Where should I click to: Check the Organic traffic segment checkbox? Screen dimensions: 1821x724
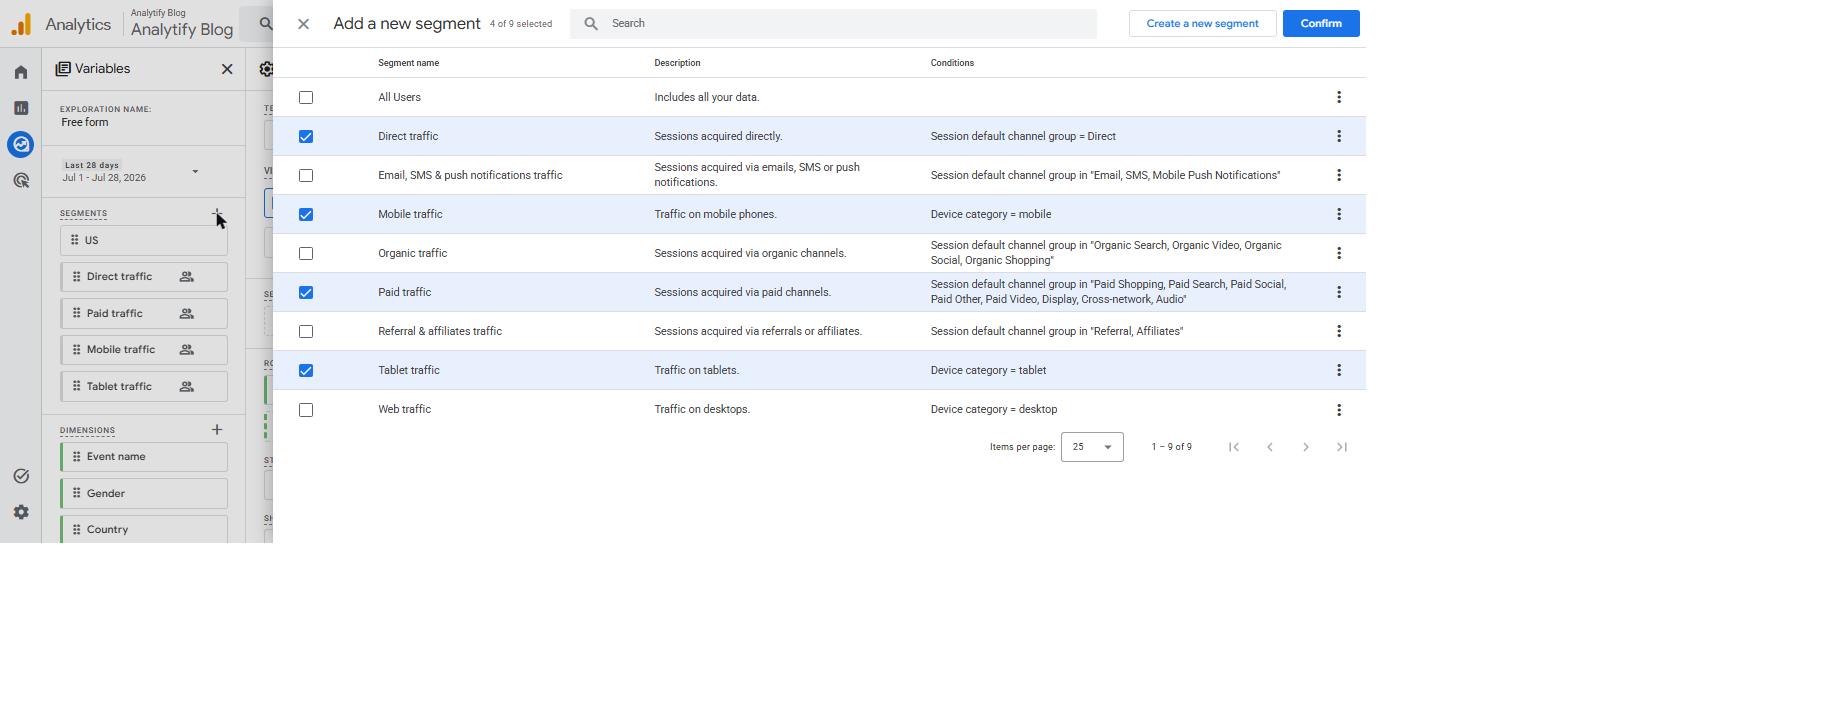306,253
